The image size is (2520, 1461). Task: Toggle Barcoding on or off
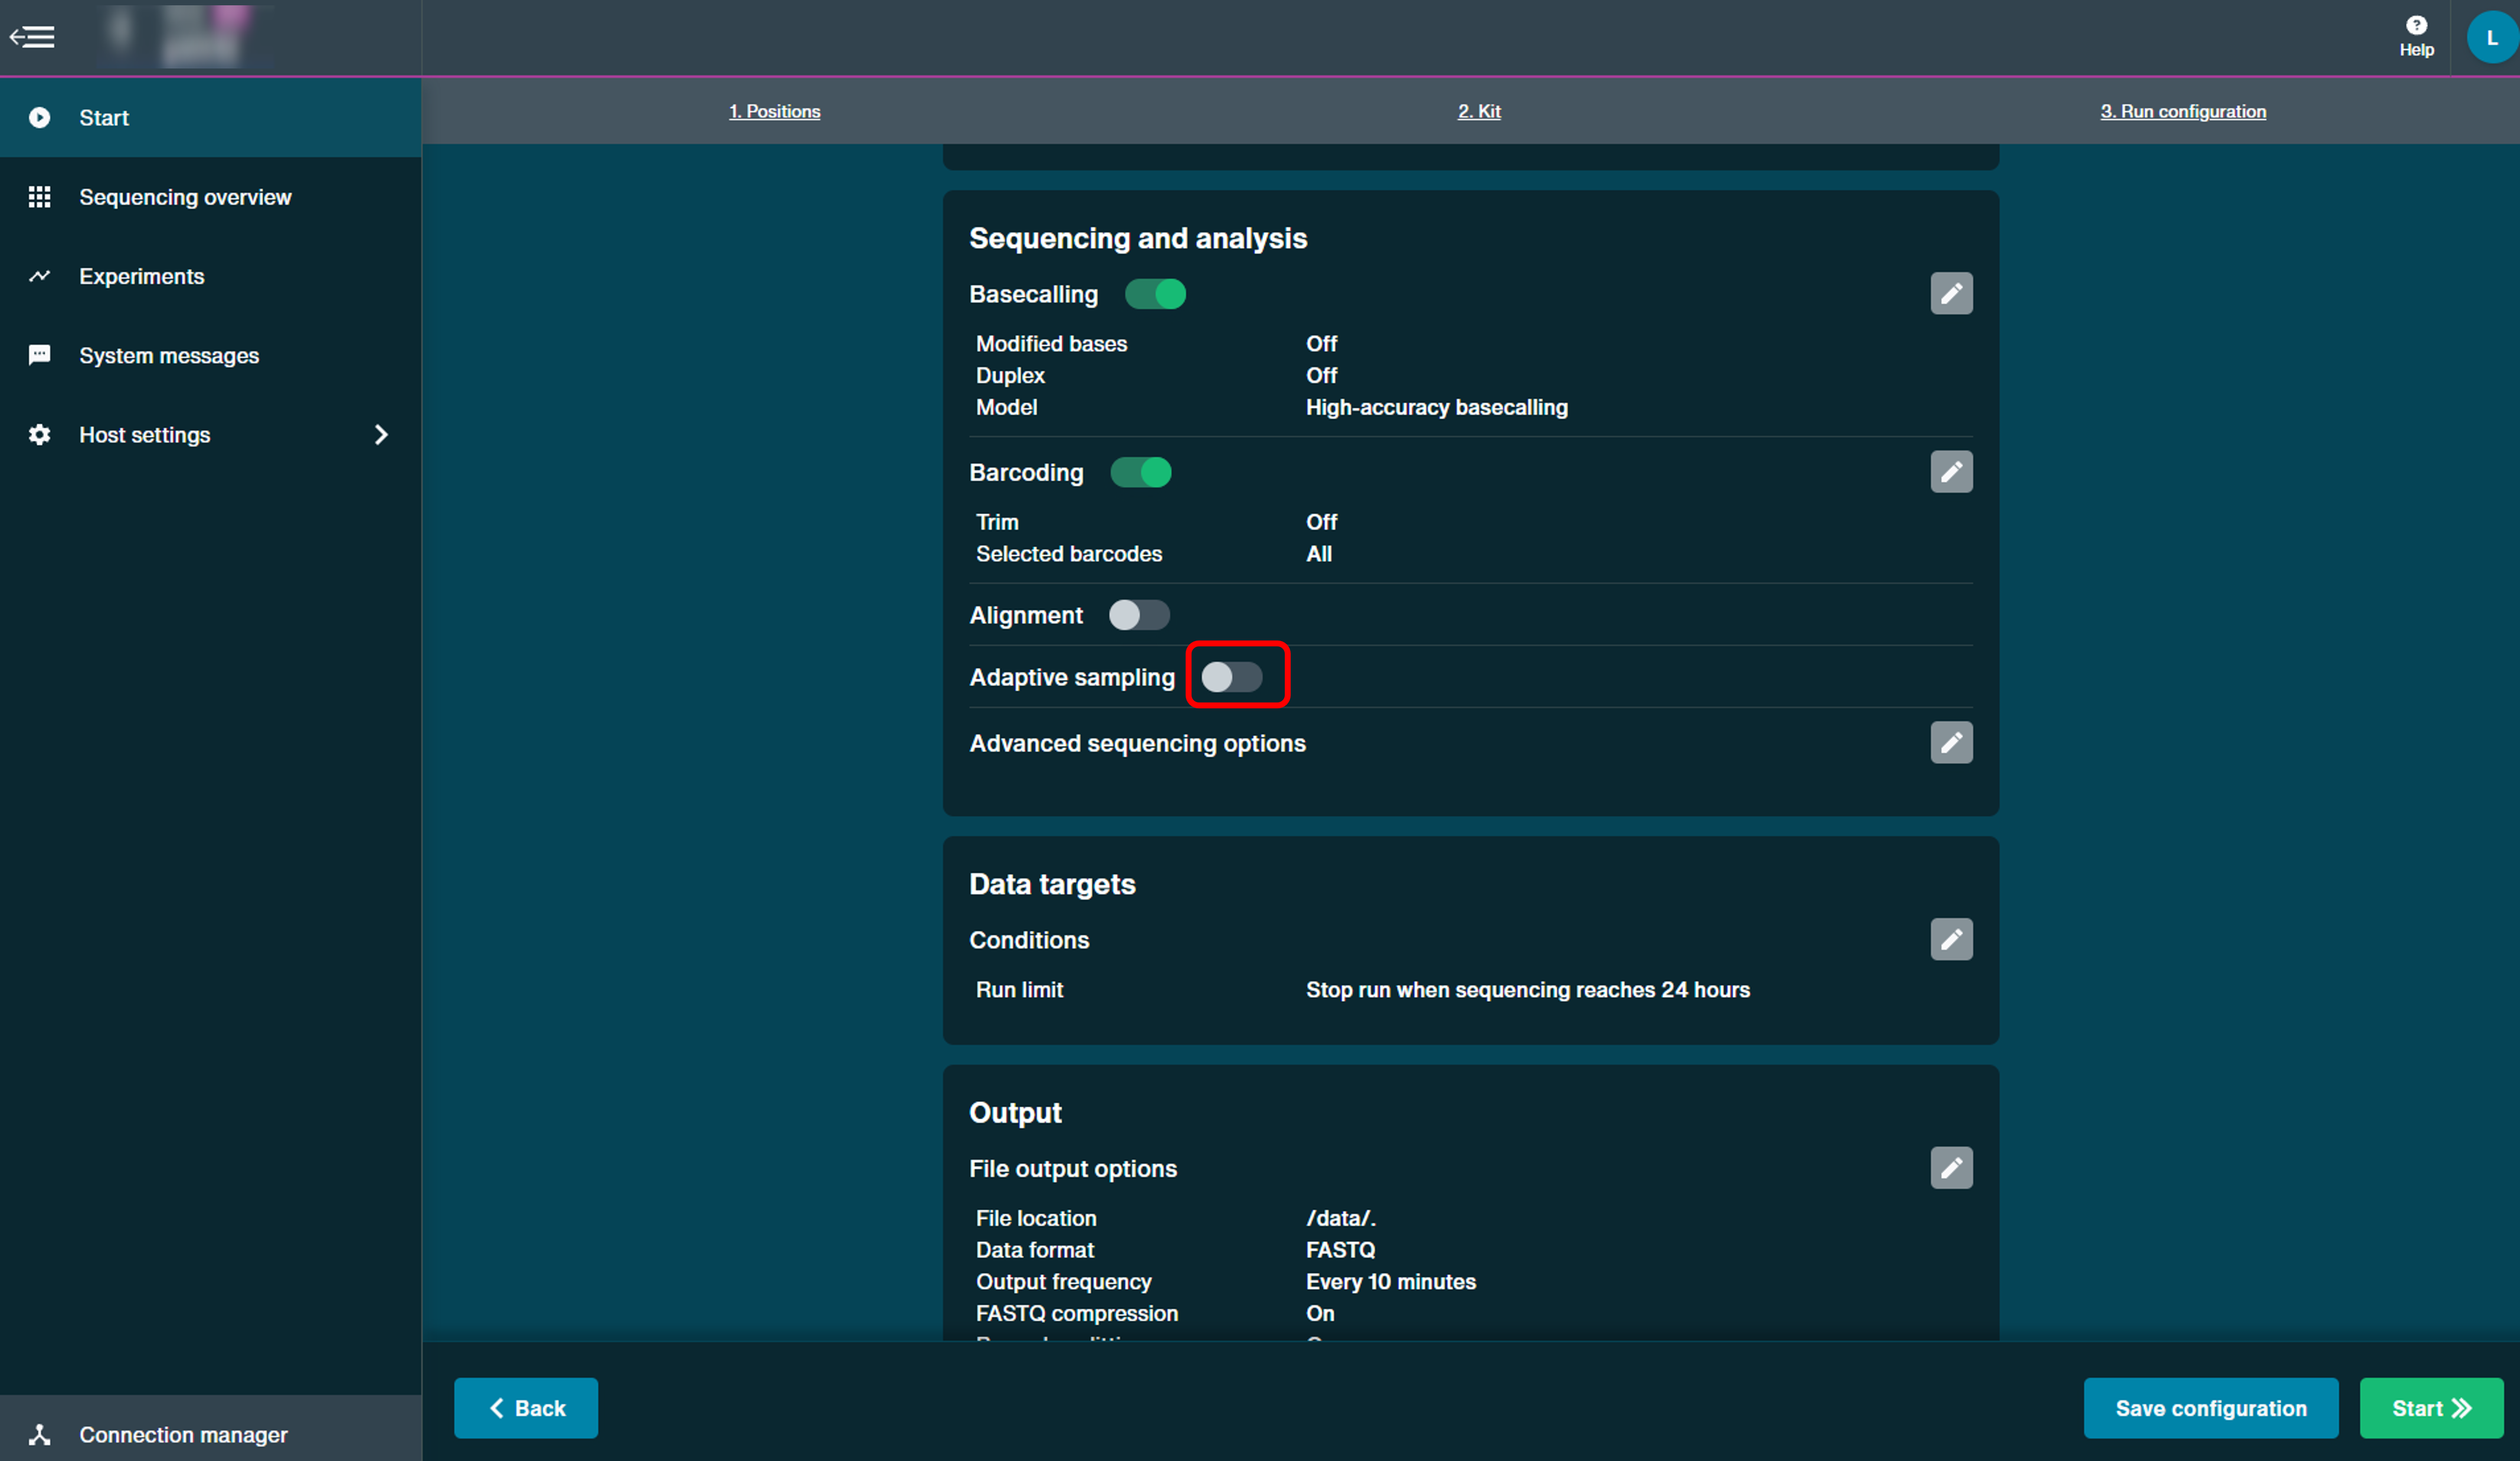1138,471
